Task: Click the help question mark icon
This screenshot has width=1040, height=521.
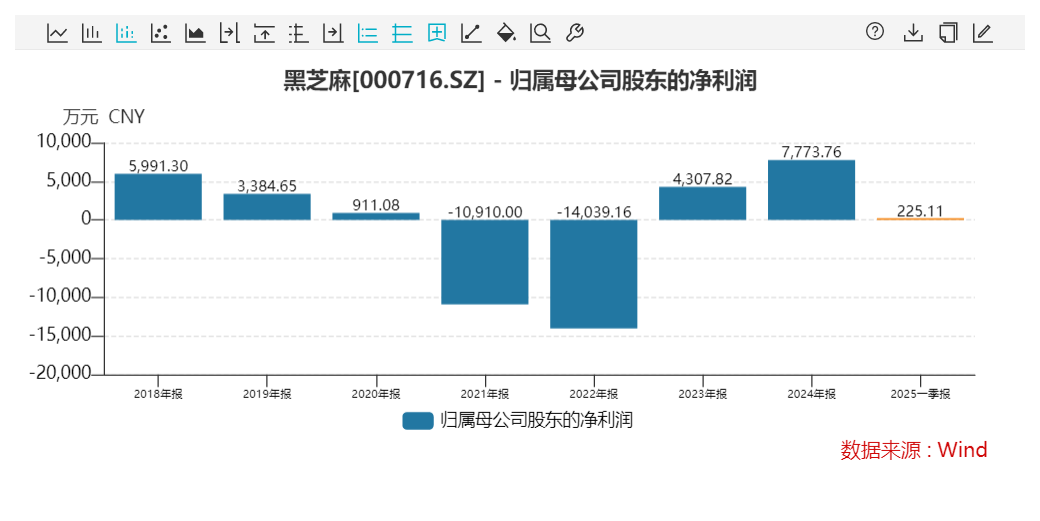Action: (x=875, y=31)
